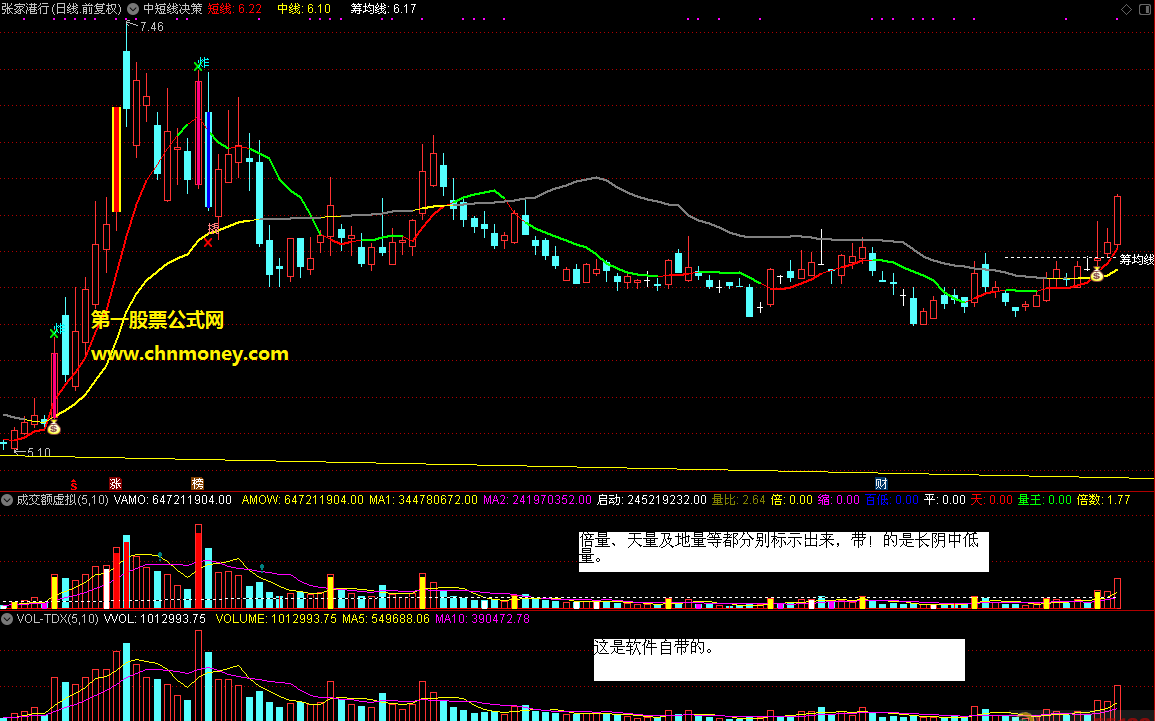Click the 7.46 high price label
Screen dimensions: 1155x721
pyautogui.click(x=152, y=27)
